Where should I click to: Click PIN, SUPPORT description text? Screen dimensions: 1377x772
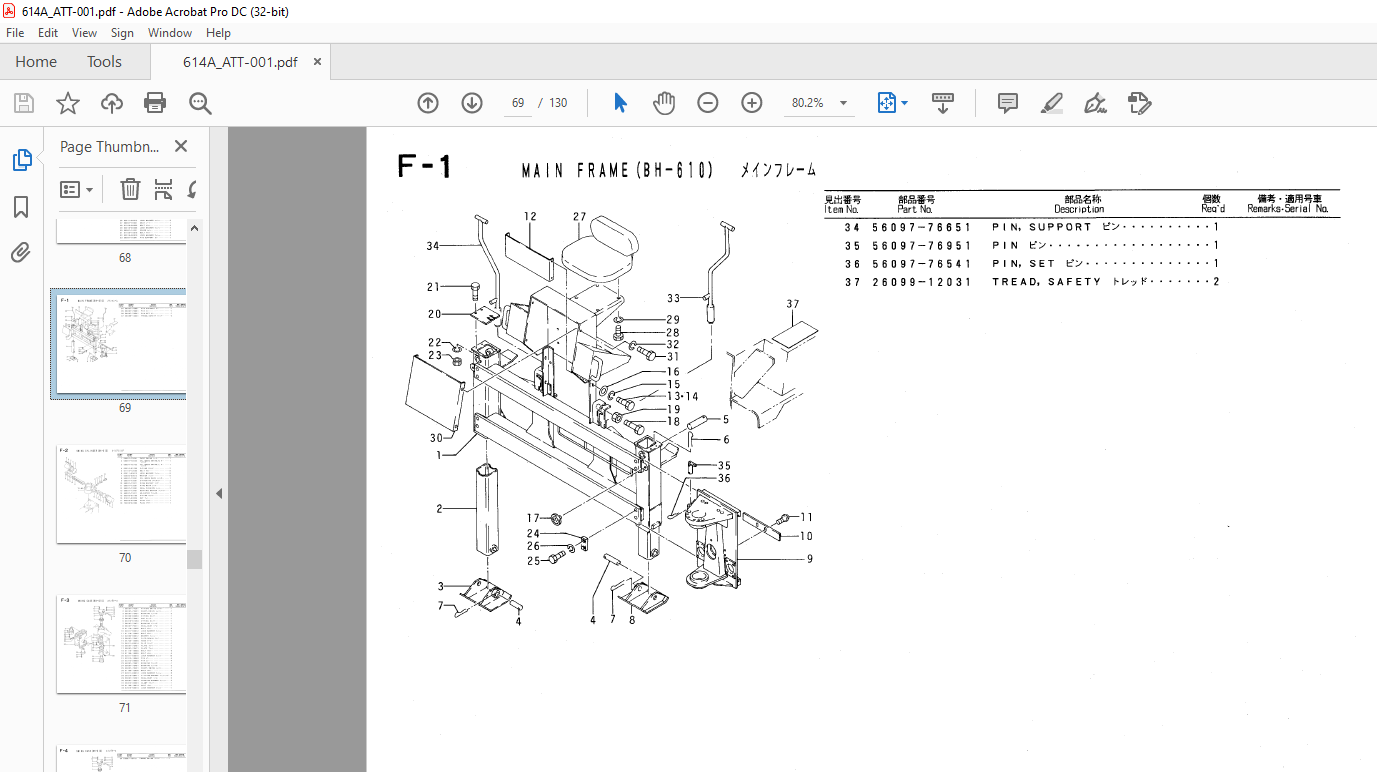pos(1042,227)
